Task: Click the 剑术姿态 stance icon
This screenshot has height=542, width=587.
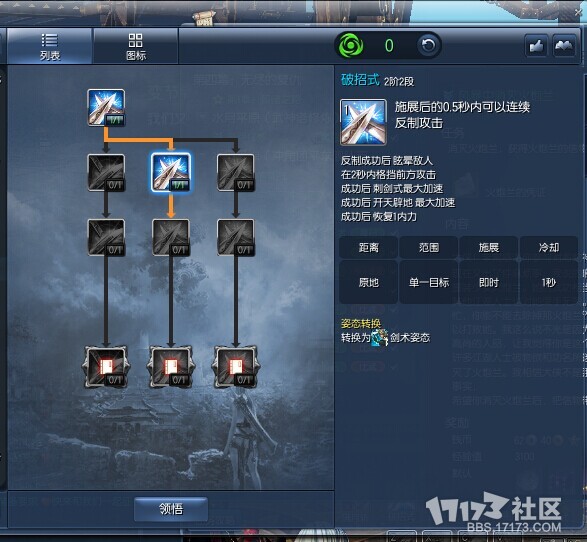Action: 380,337
